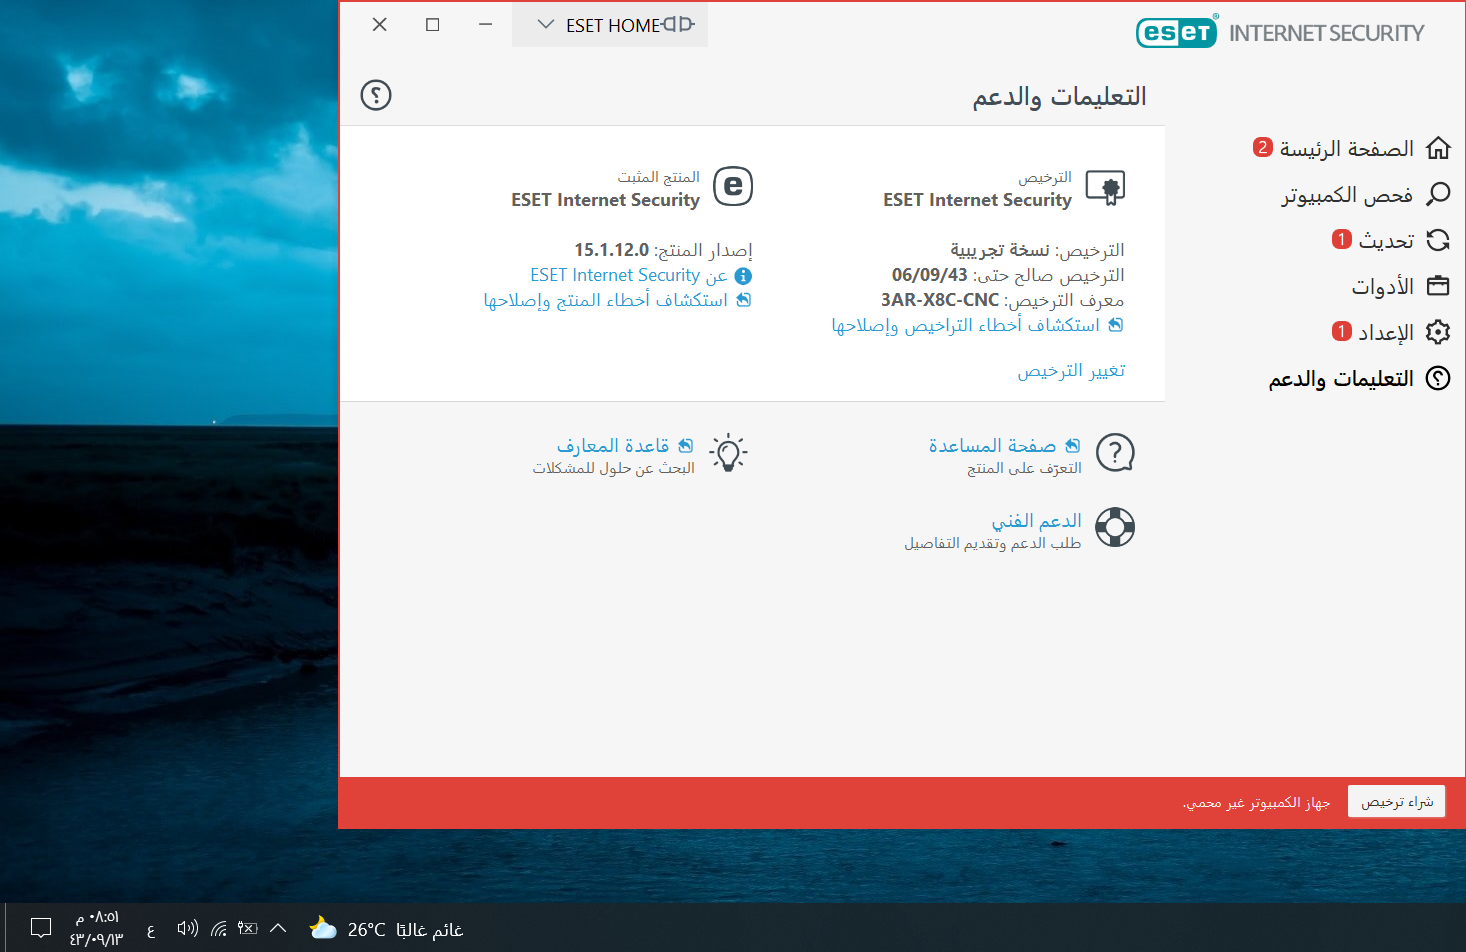Click the info icon beside About ESET Internet Security
The height and width of the screenshot is (952, 1466).
(x=743, y=276)
